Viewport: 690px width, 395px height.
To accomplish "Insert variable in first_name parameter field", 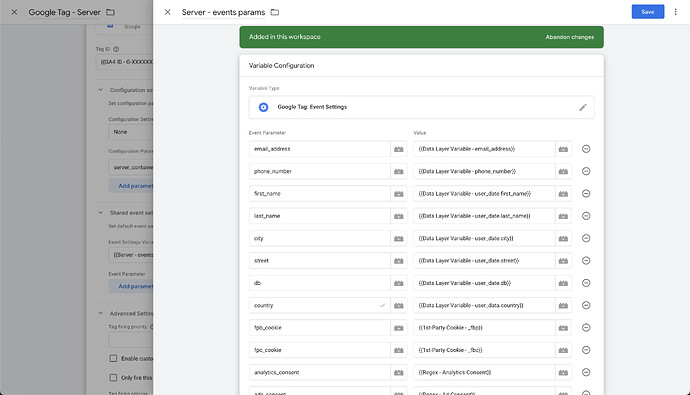I will click(399, 194).
